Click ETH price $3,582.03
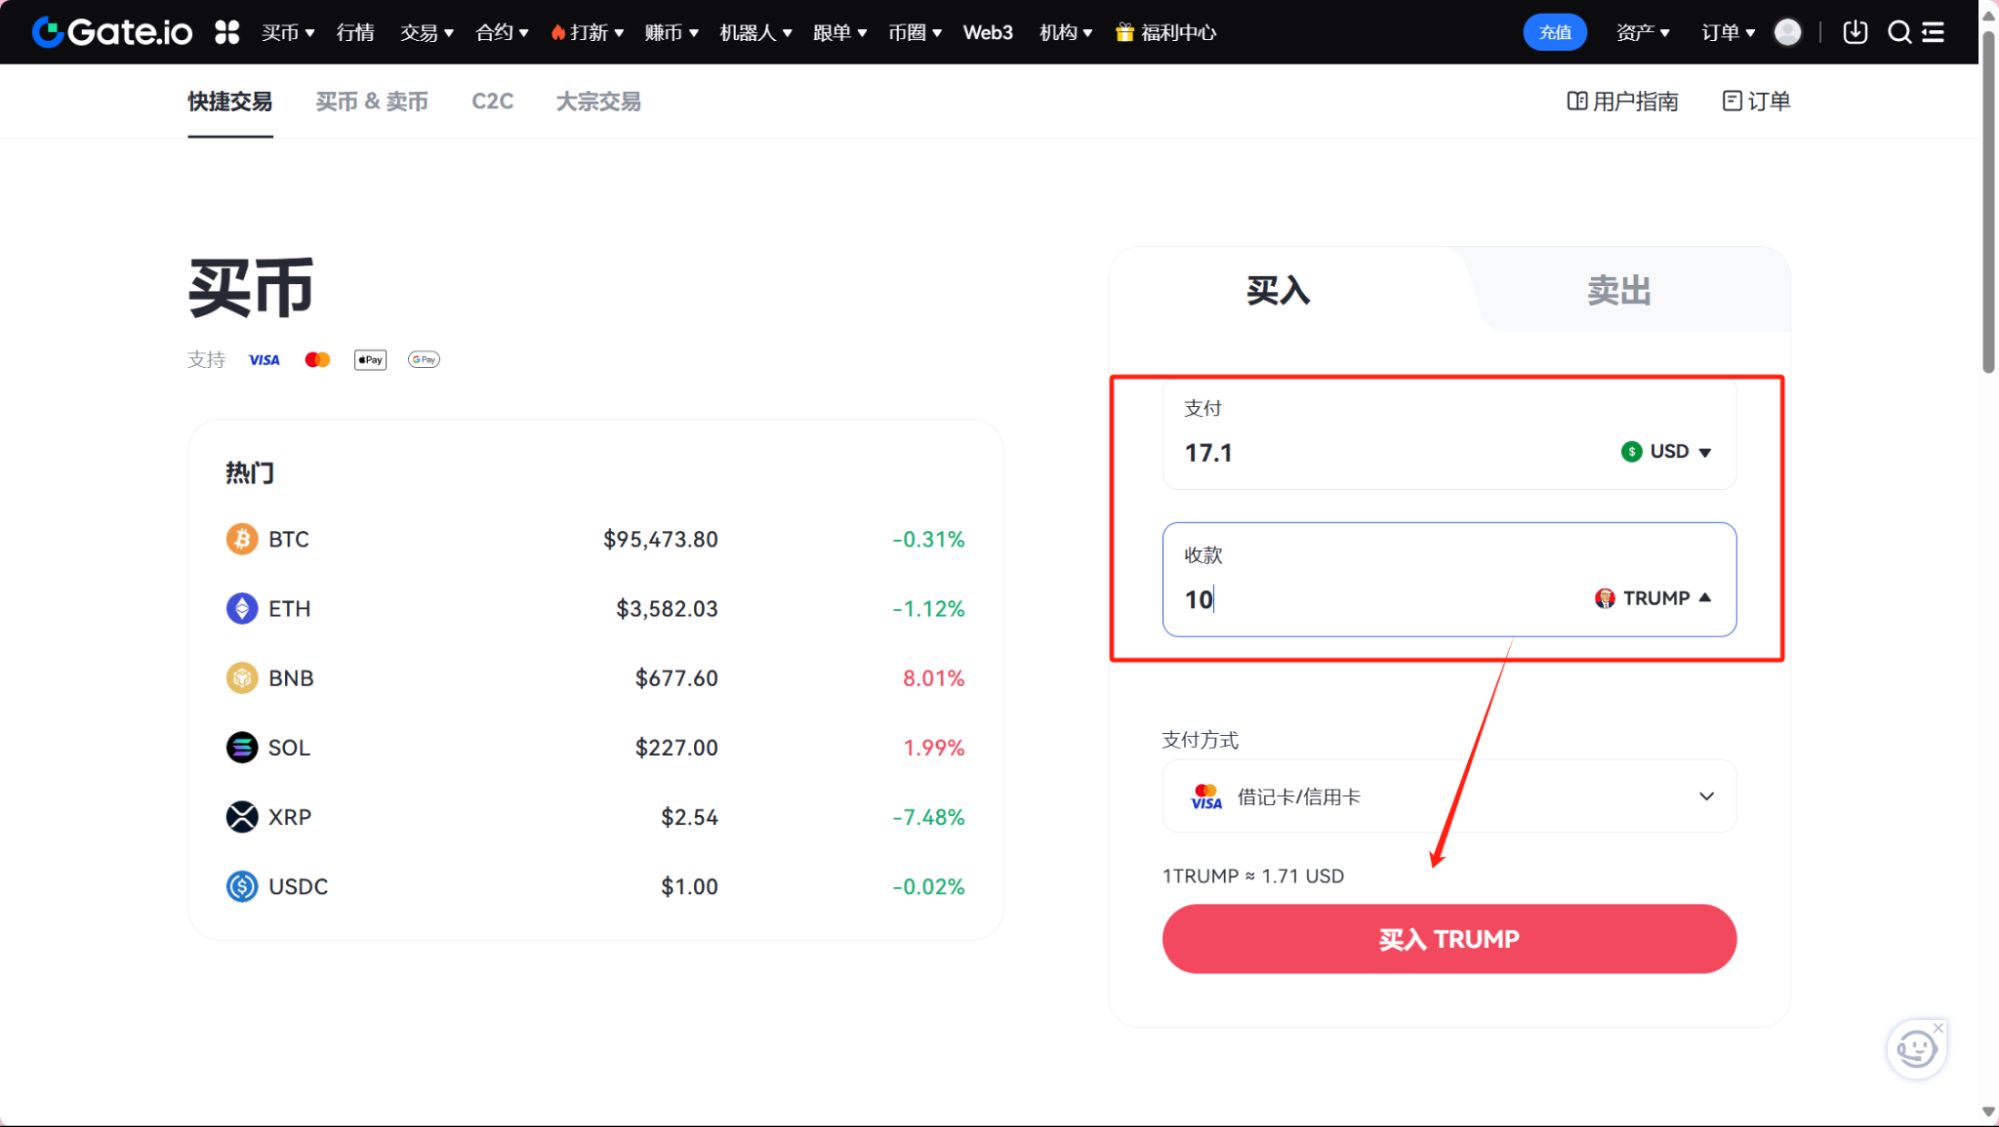 point(667,608)
